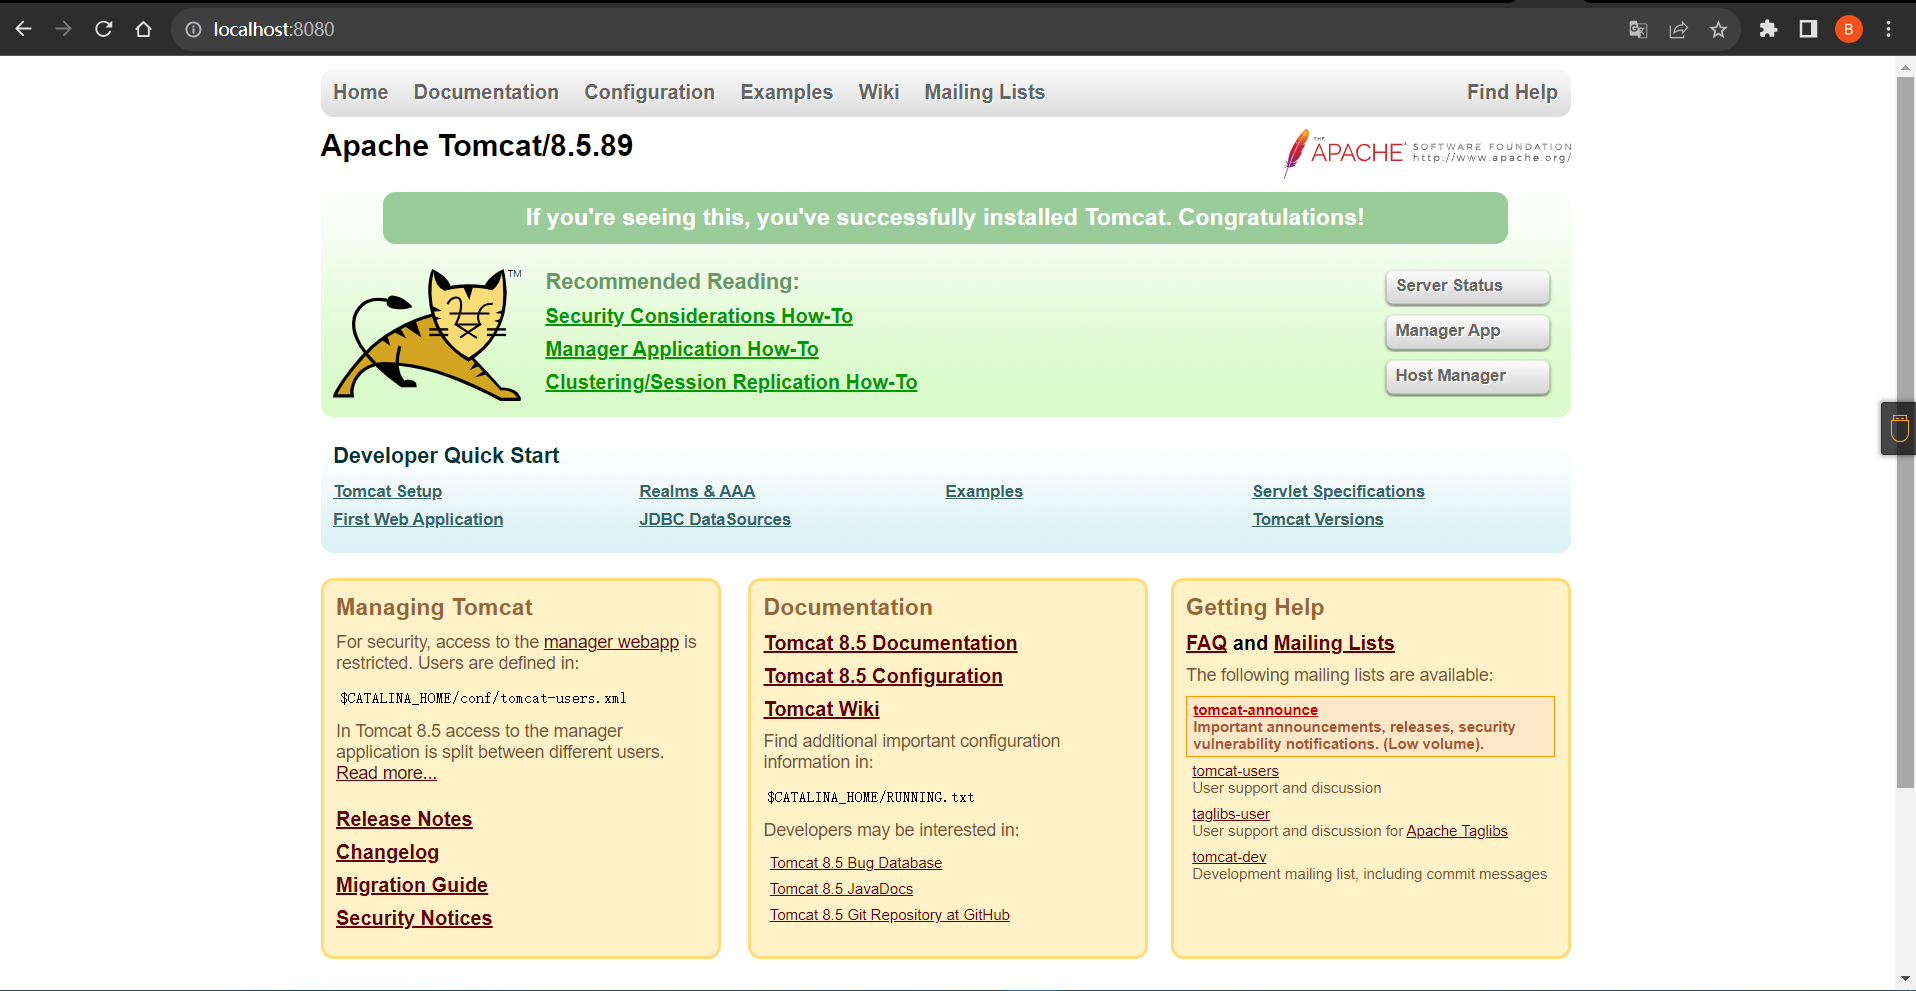
Task: Open the Home nav item
Action: pyautogui.click(x=360, y=92)
